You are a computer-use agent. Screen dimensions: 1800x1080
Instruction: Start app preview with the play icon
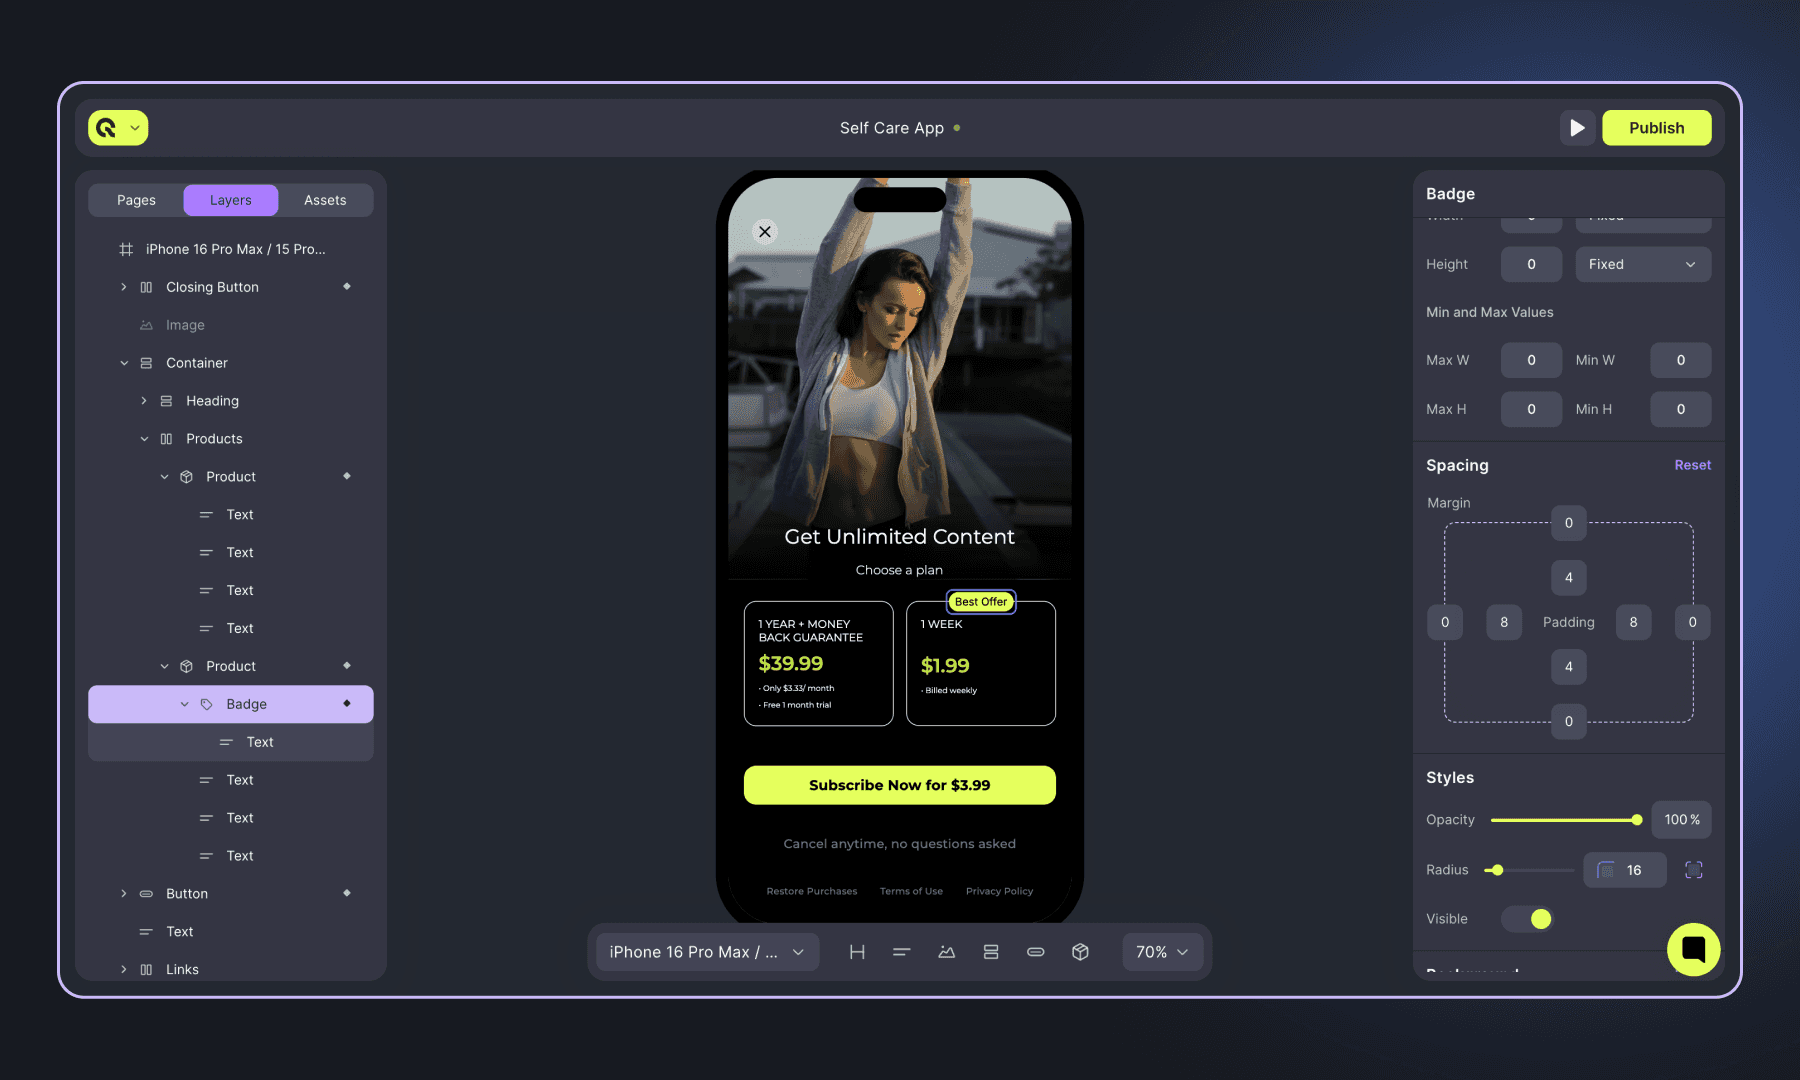[x=1578, y=127]
